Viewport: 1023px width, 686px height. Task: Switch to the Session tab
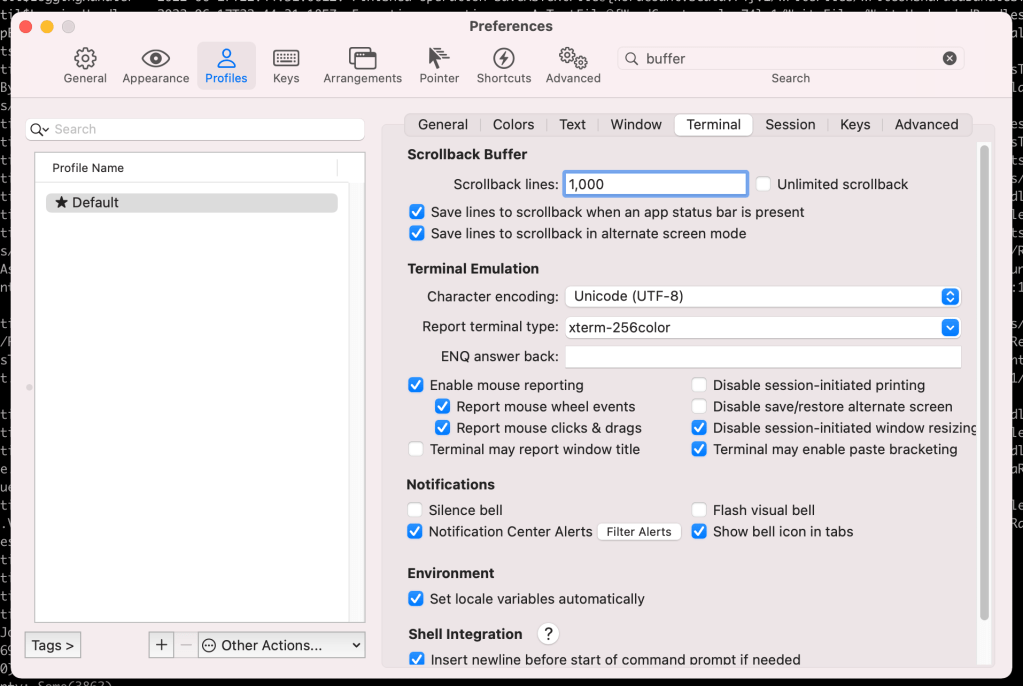tap(790, 125)
